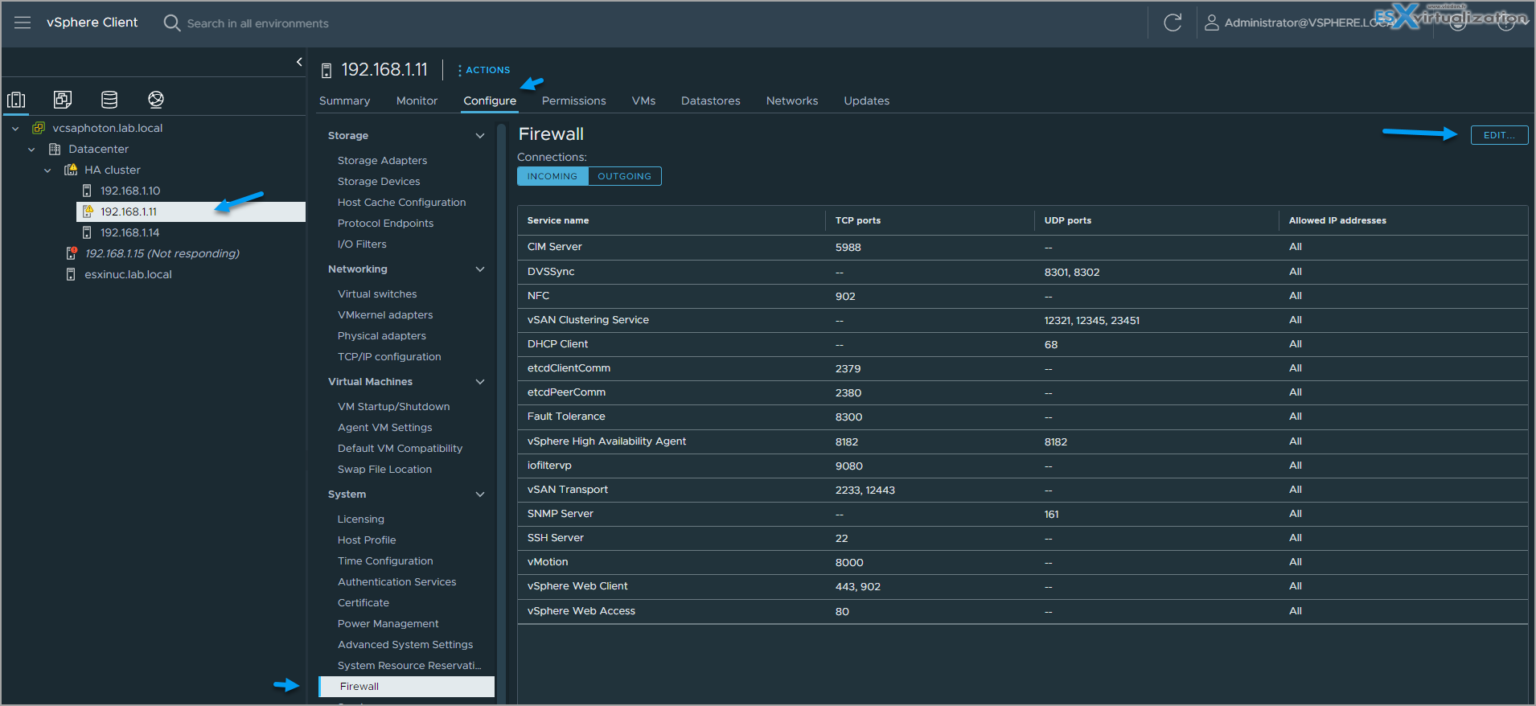Open the Storage inventory view icon
1536x706 pixels.
tap(109, 99)
